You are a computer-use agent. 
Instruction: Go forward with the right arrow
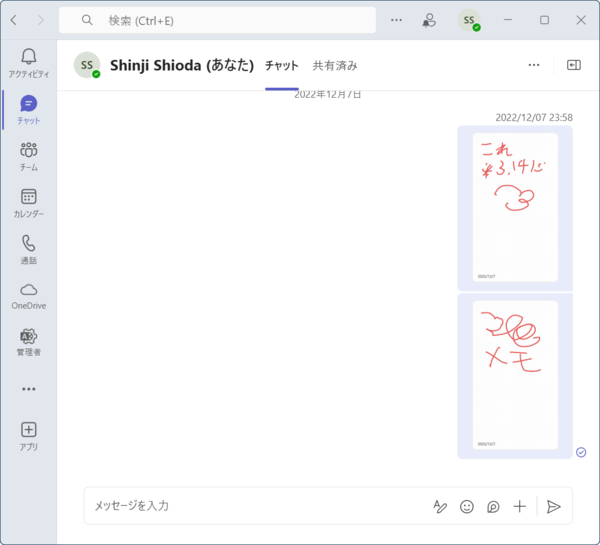tap(41, 20)
